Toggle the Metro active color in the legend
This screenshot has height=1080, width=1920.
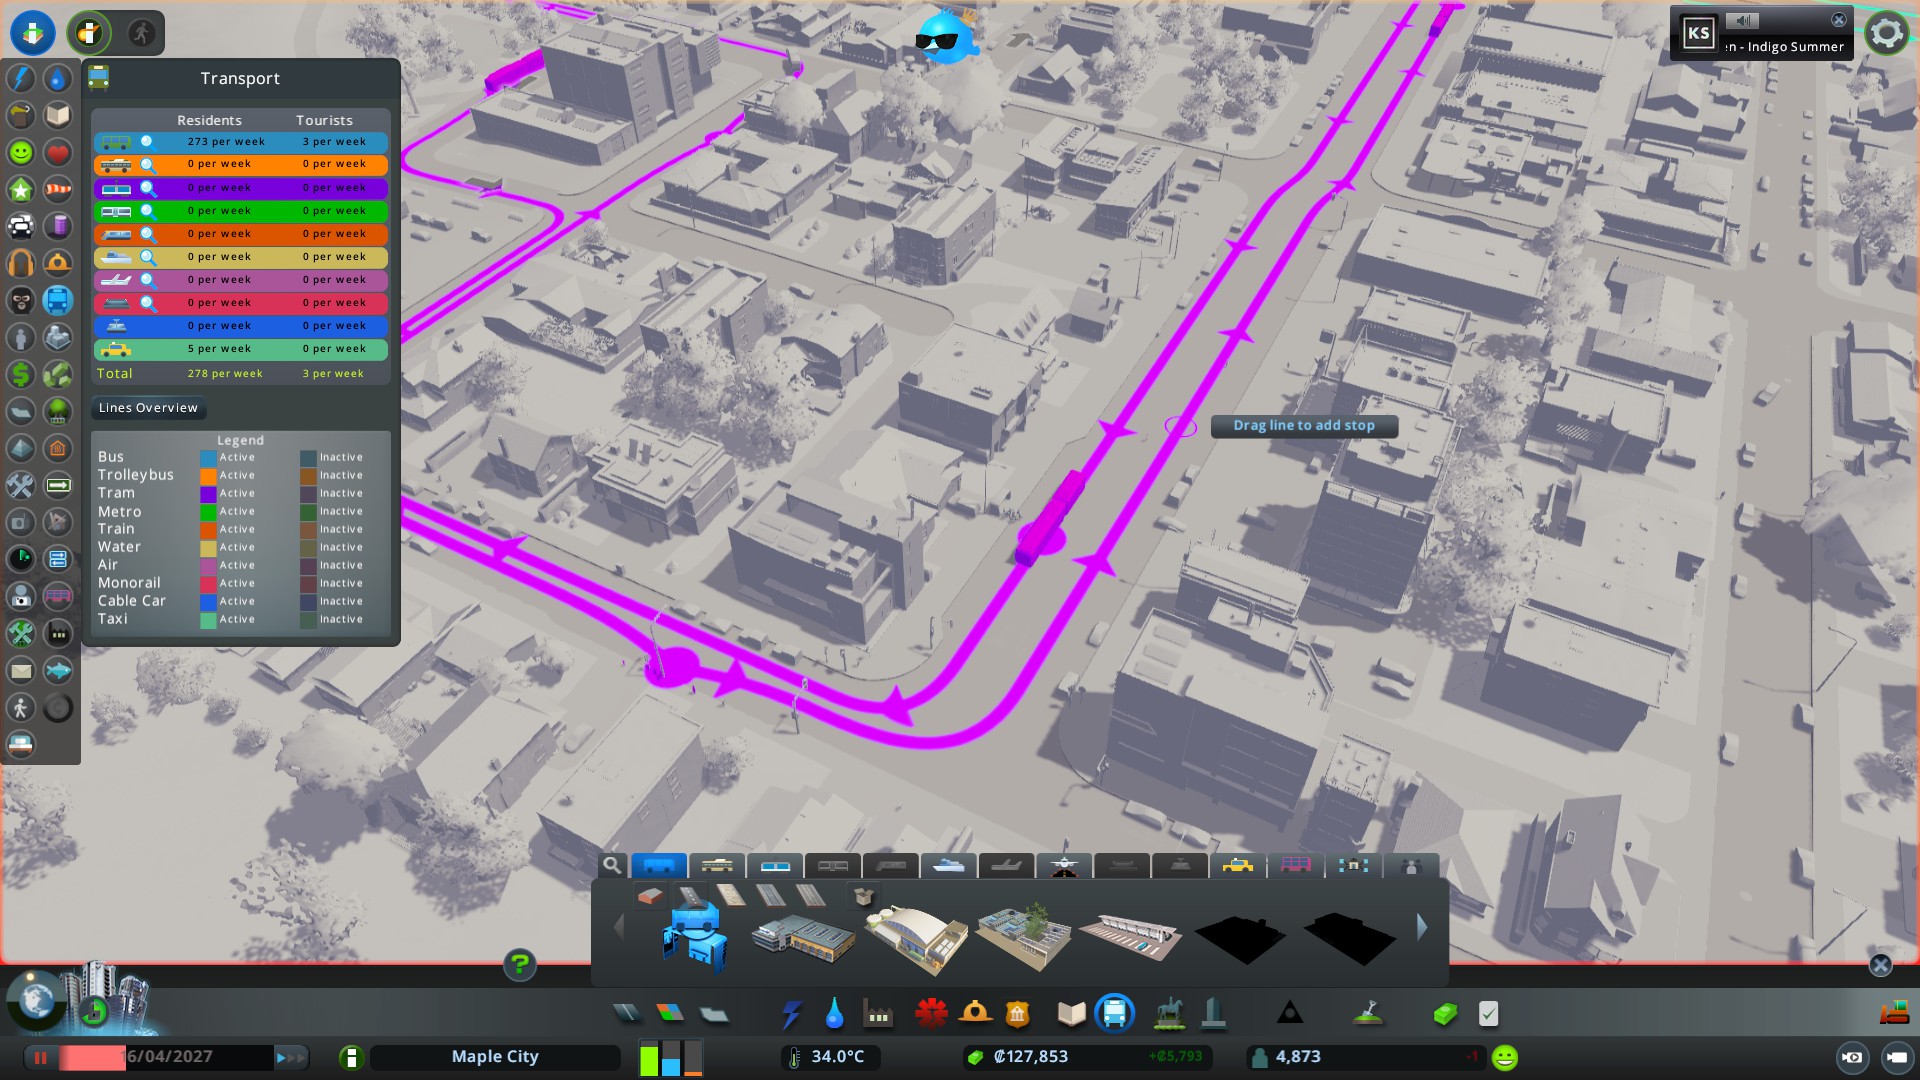coord(207,511)
